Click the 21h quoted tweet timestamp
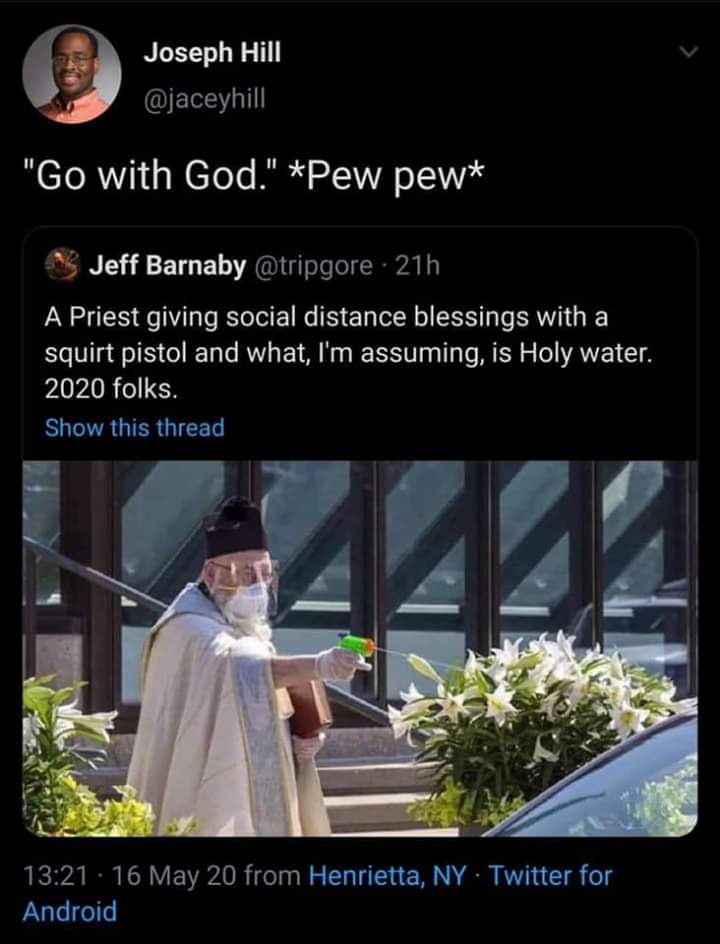The image size is (720, 944). point(418,266)
